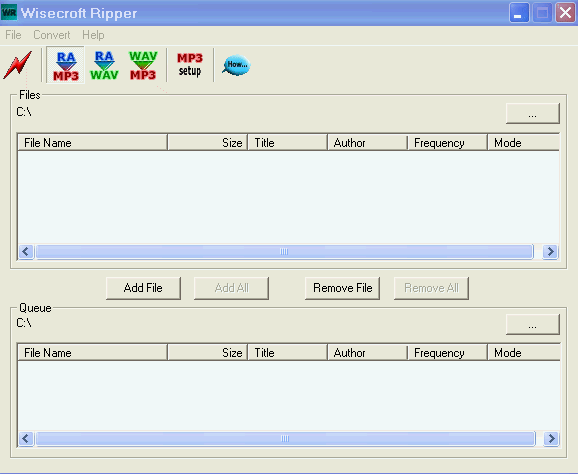578x474 pixels.
Task: Select the RA to WAV conversion mode
Action: (104, 65)
